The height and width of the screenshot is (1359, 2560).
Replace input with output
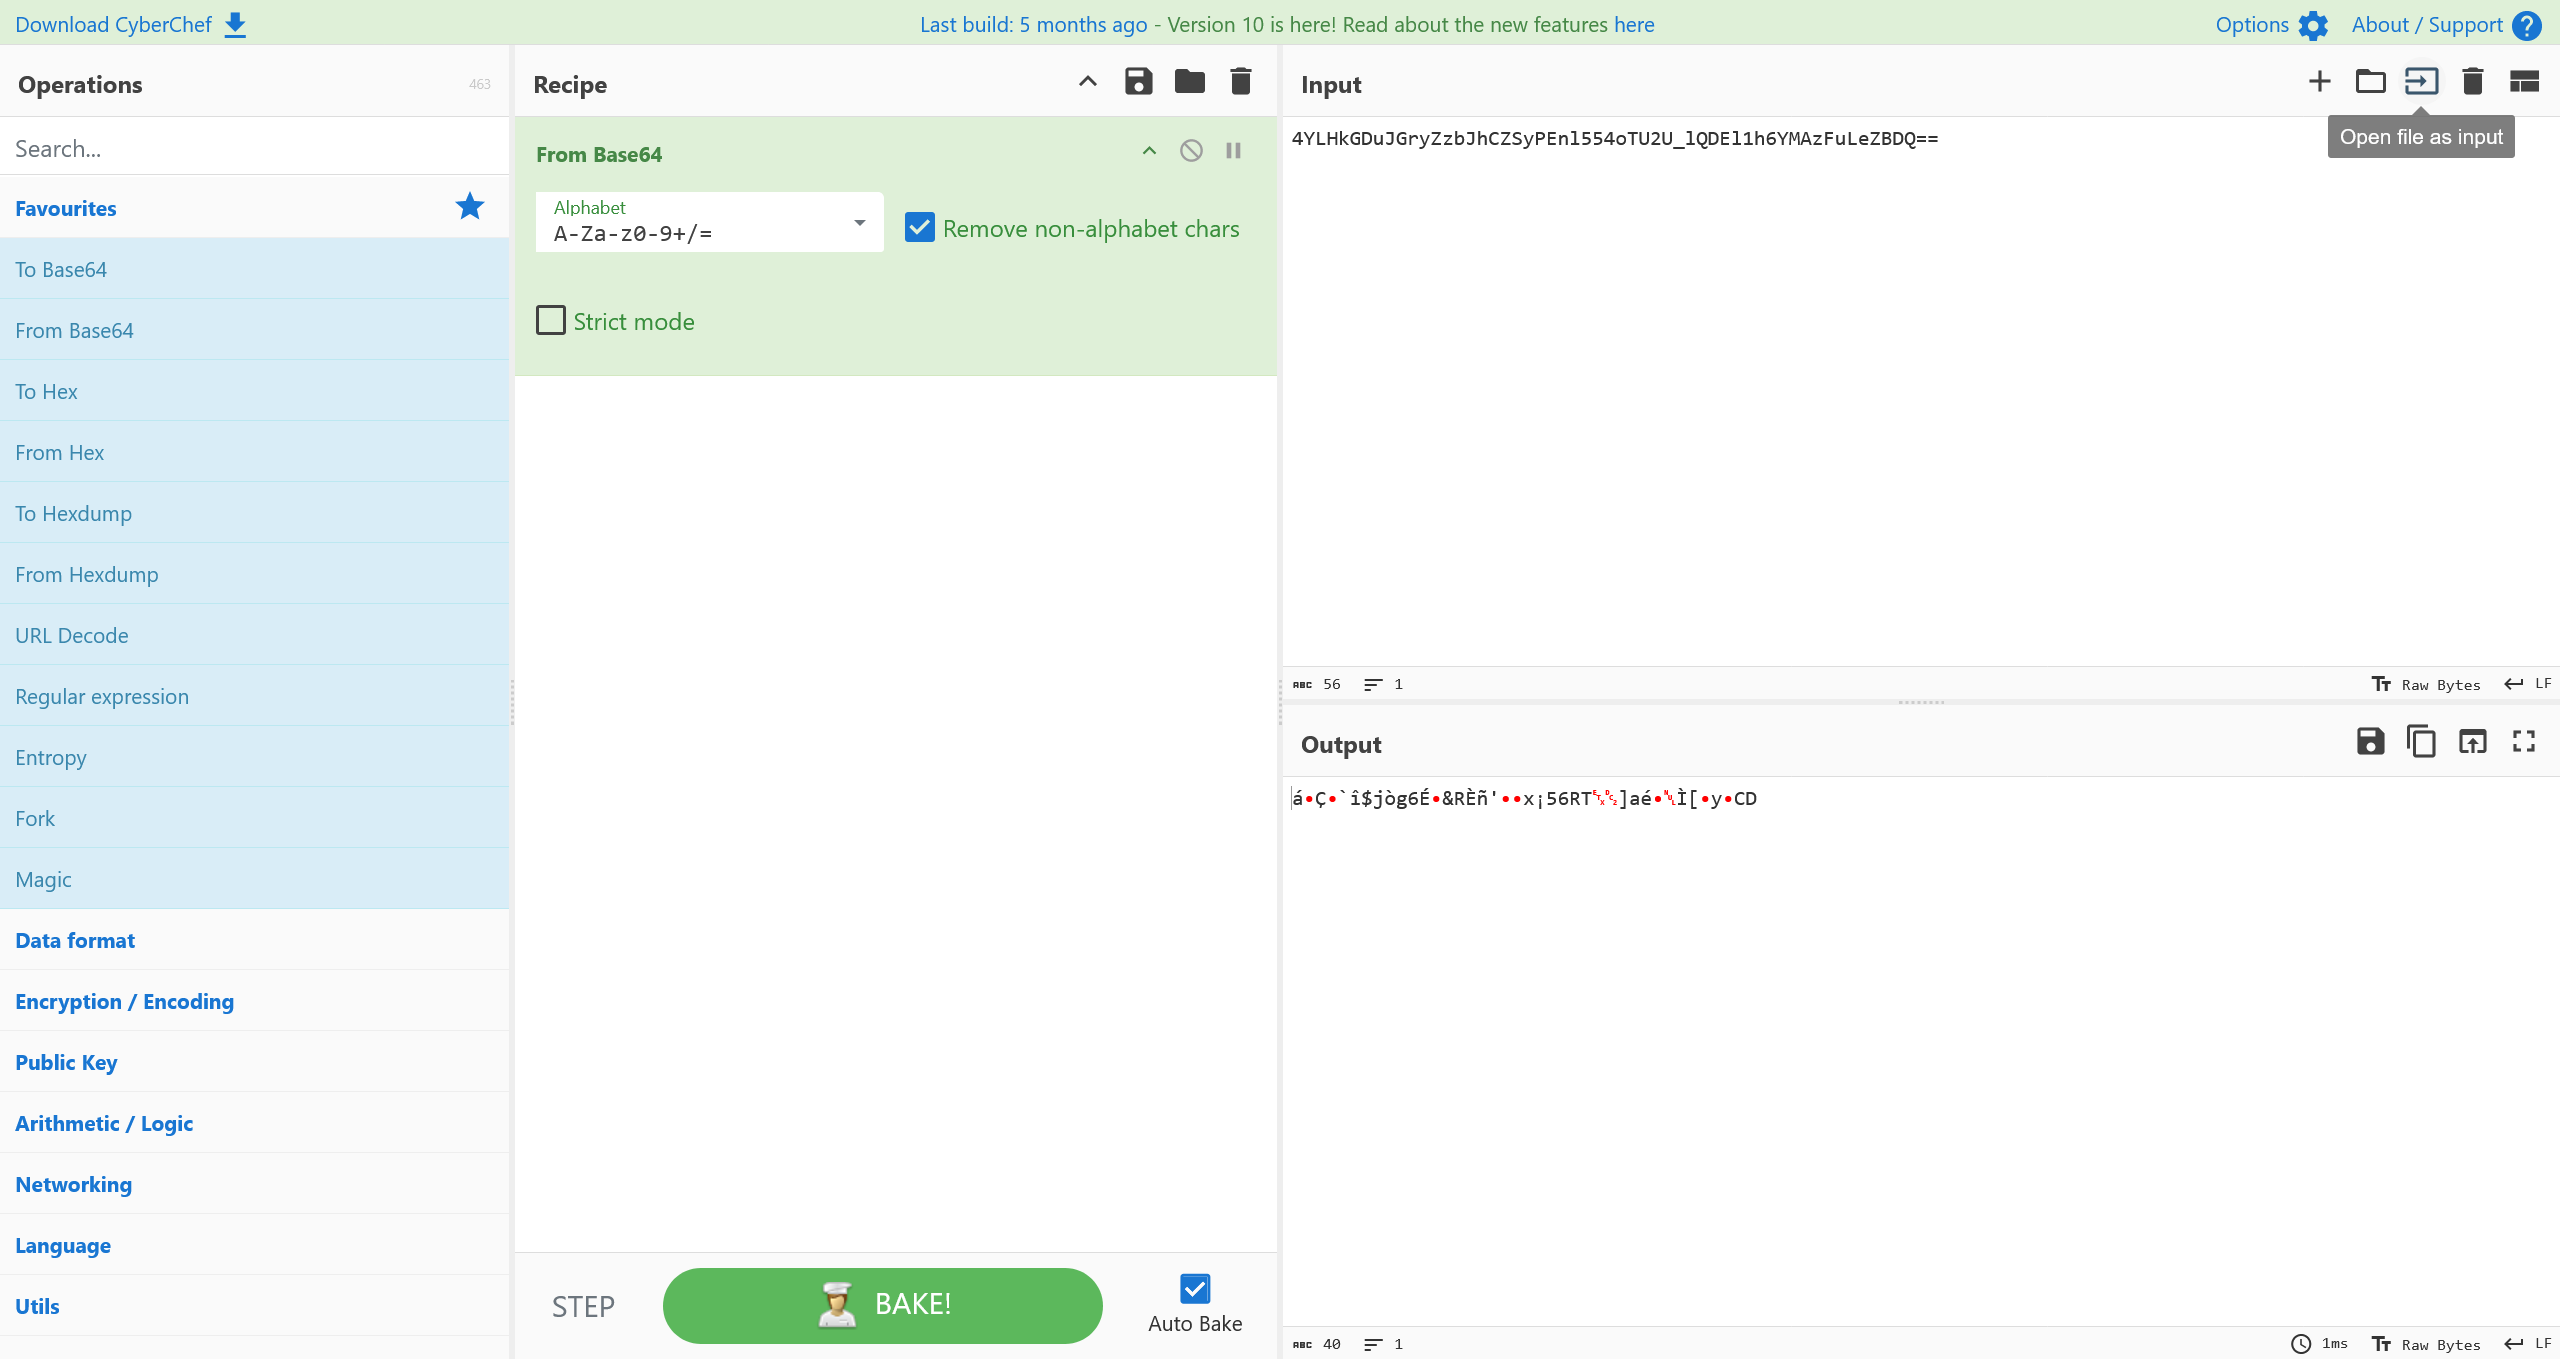point(2472,742)
